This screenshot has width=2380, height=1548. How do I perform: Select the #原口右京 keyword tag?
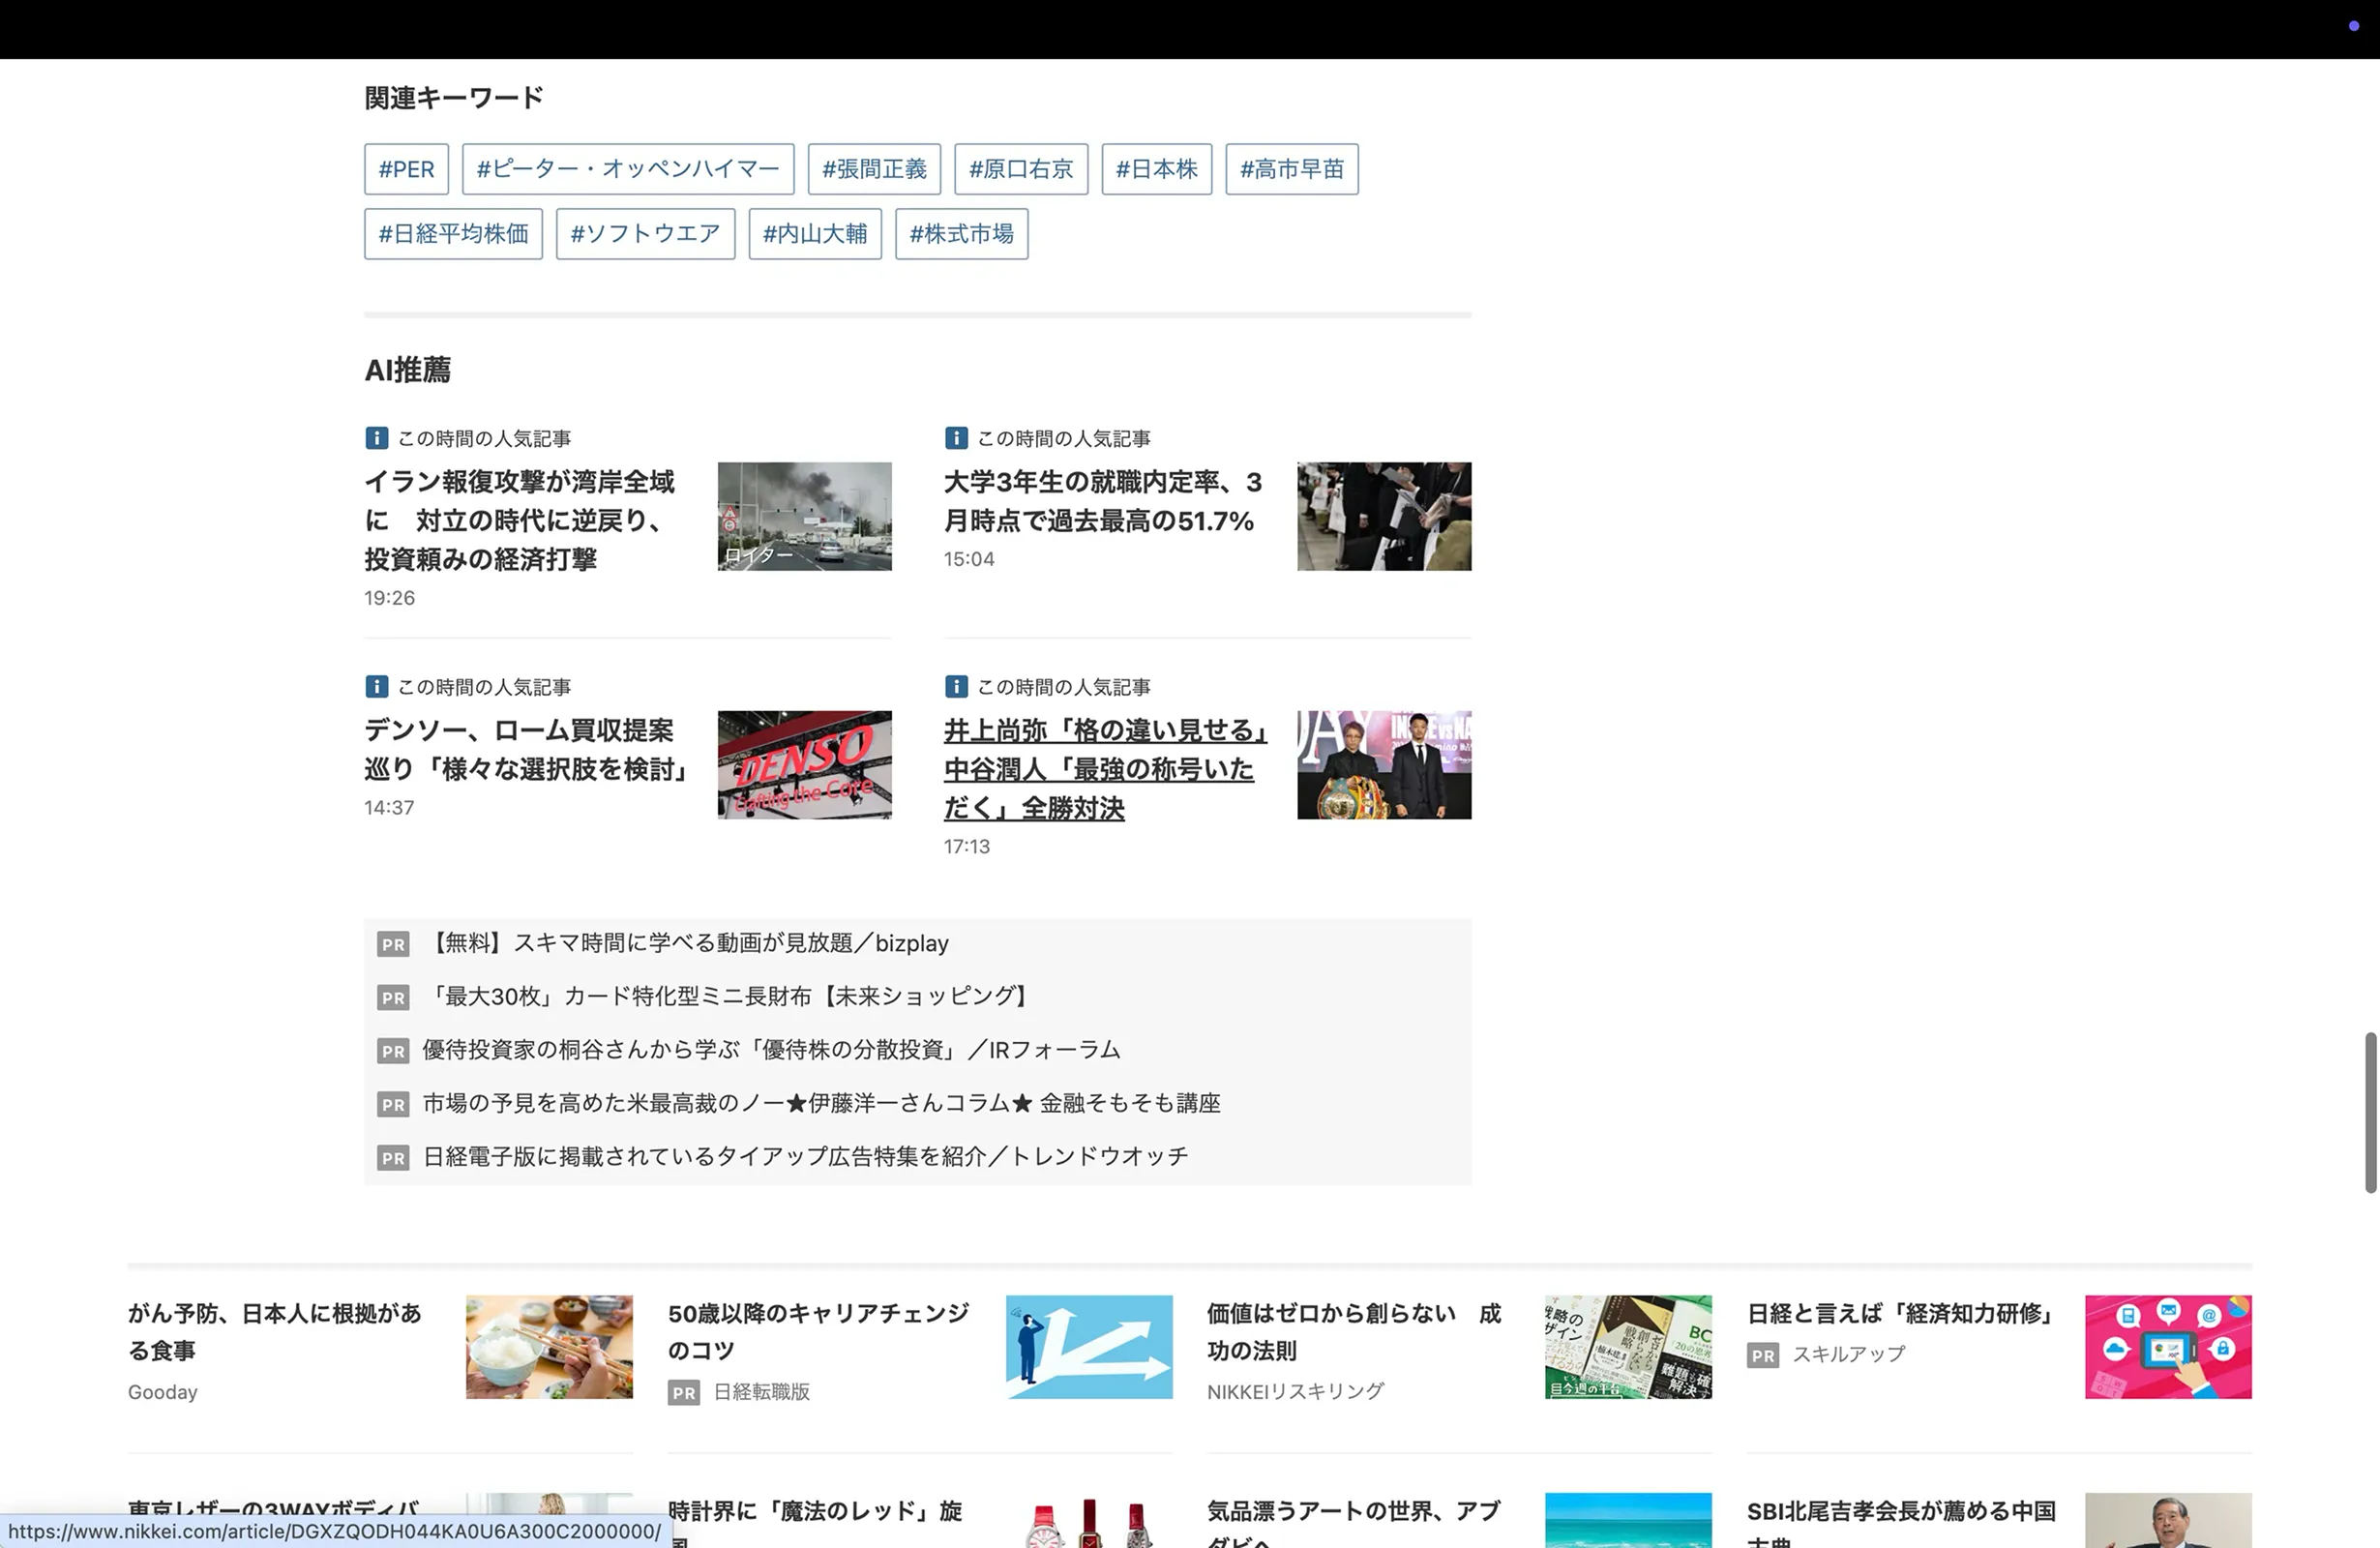coord(1021,169)
